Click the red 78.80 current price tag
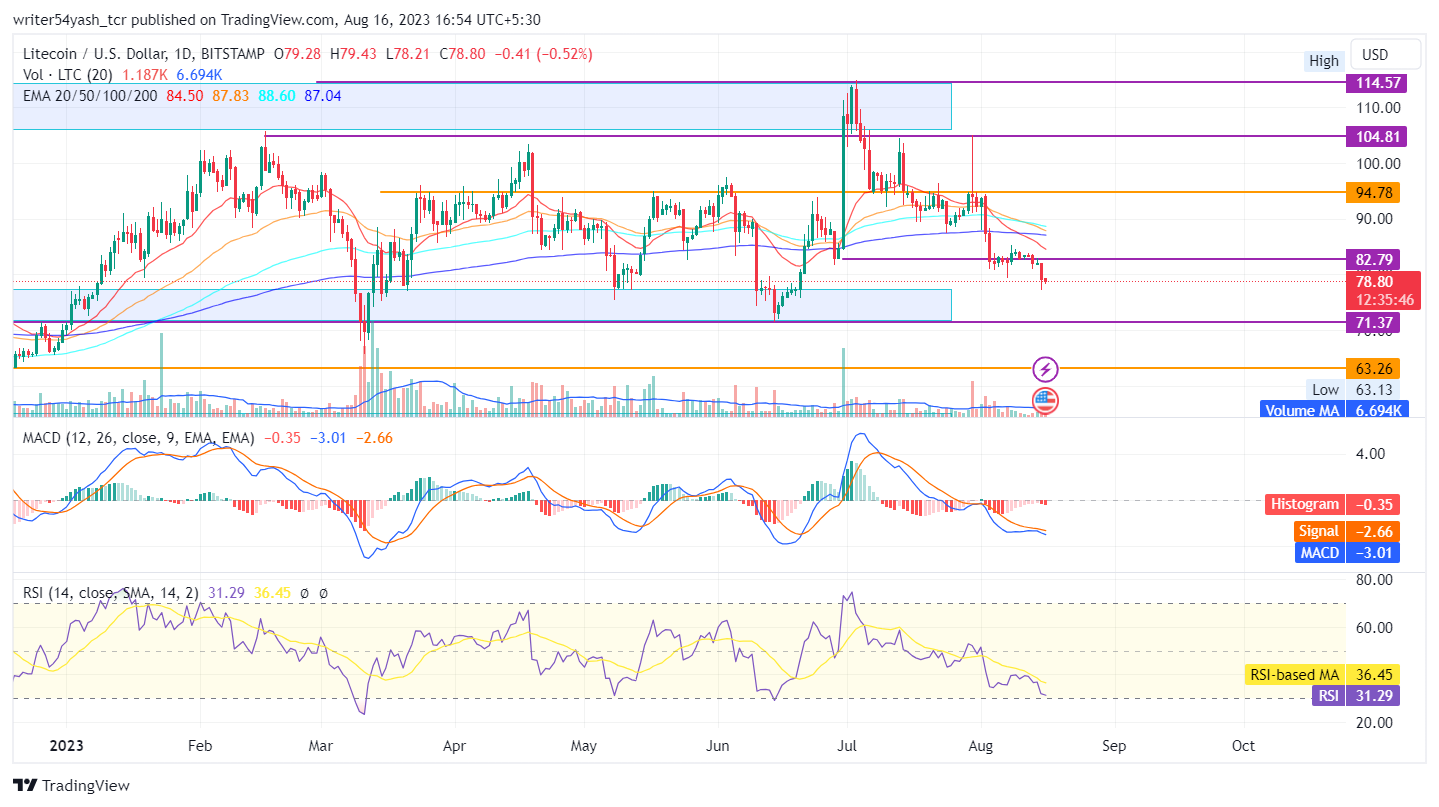 [1383, 282]
